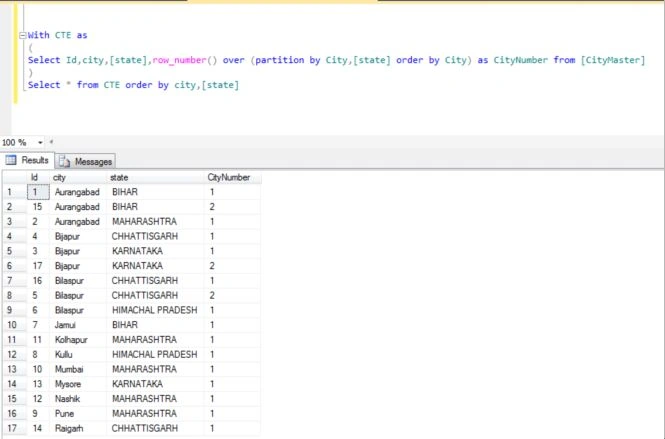
Task: Click row header 1 in the results grid
Action: pyautogui.click(x=14, y=192)
